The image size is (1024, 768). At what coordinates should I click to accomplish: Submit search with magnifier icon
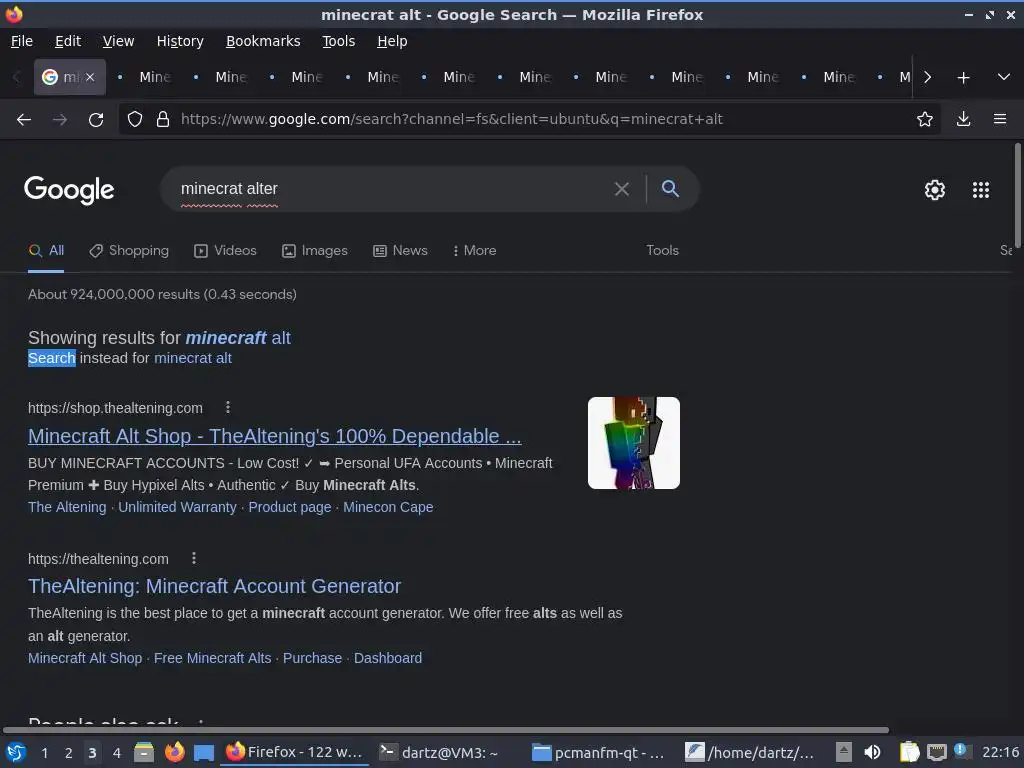670,189
